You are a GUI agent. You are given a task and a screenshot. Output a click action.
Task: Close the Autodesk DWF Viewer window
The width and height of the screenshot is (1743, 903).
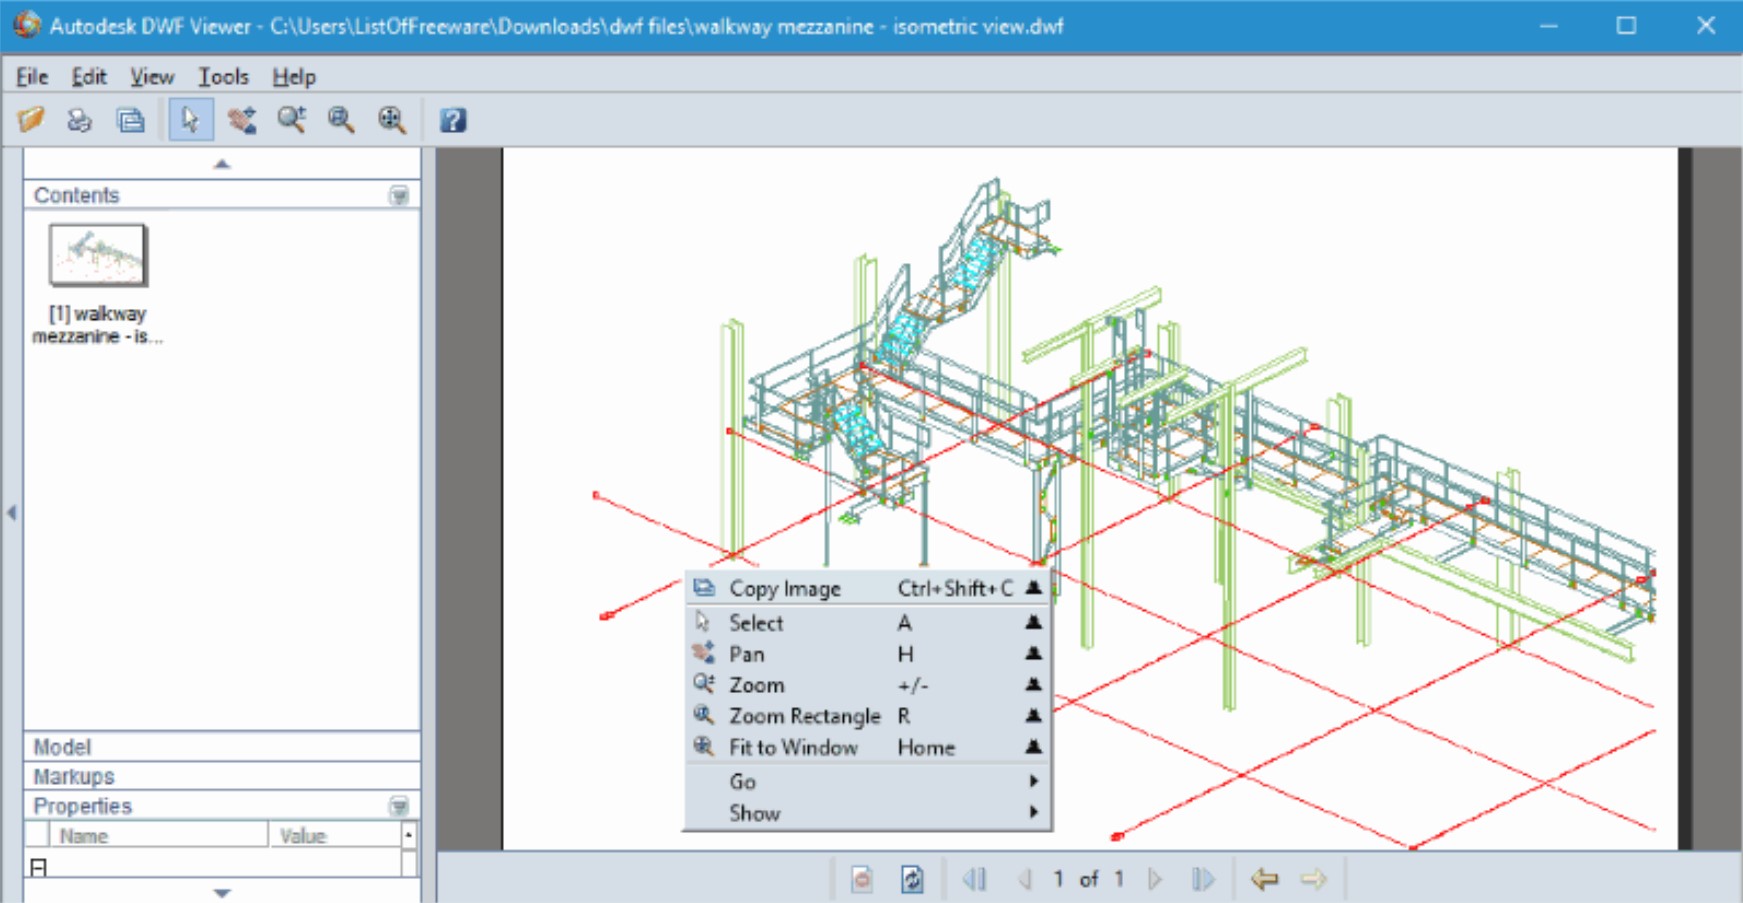(x=1706, y=26)
